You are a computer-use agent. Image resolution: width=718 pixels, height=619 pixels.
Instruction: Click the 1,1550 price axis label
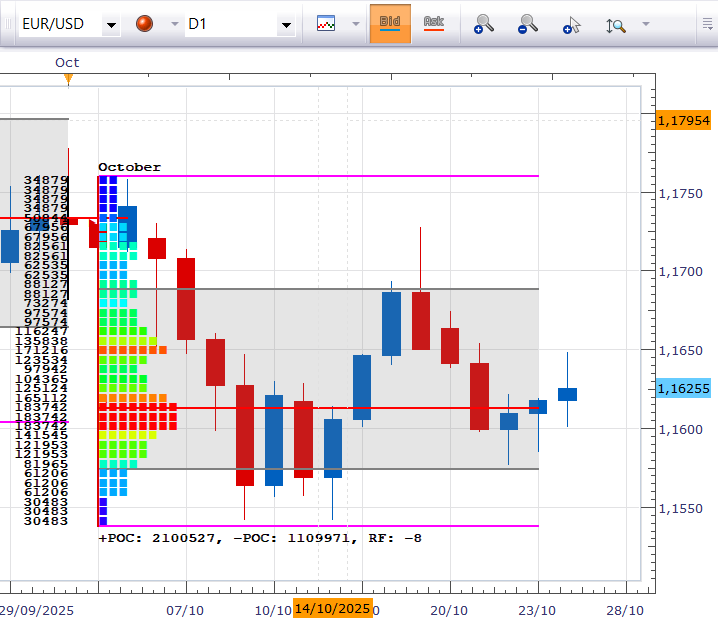pyautogui.click(x=680, y=509)
